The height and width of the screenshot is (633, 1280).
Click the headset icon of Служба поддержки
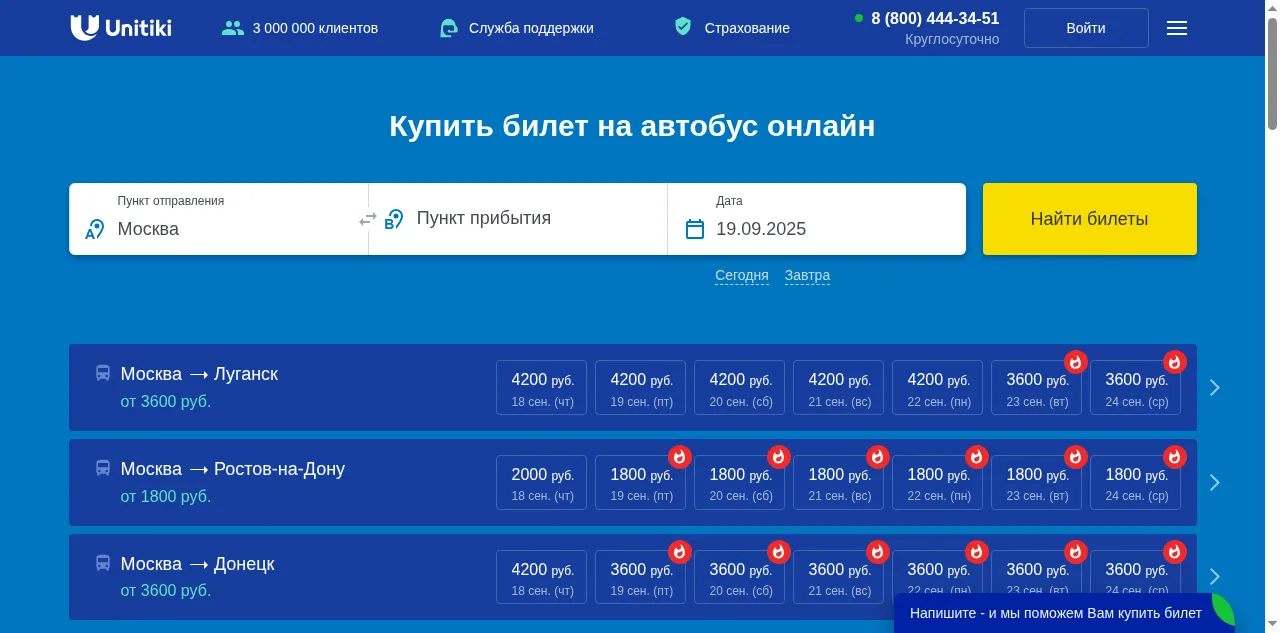pyautogui.click(x=449, y=28)
